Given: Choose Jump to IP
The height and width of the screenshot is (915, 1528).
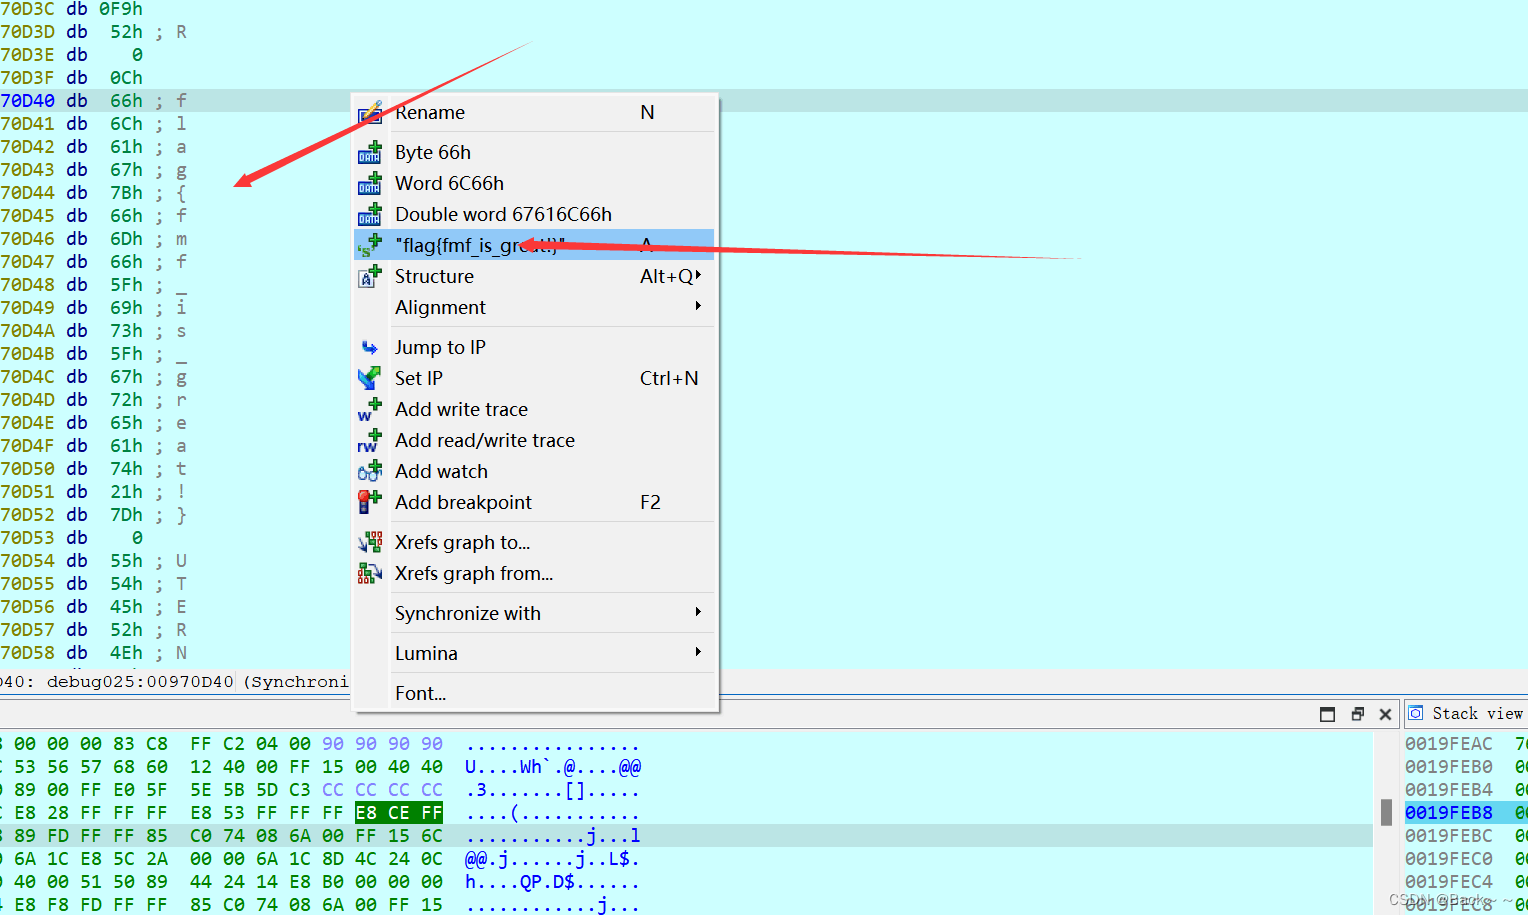Looking at the screenshot, I should 535,347.
